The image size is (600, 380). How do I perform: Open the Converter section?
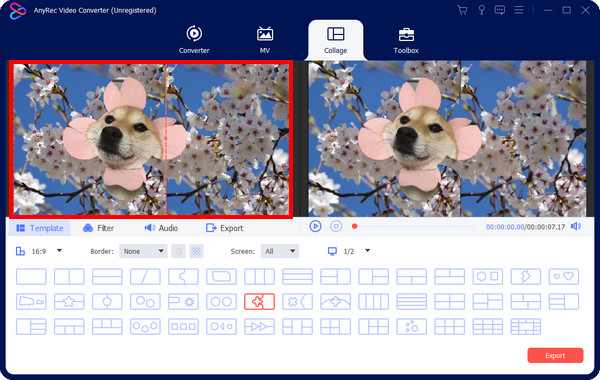[x=194, y=39]
